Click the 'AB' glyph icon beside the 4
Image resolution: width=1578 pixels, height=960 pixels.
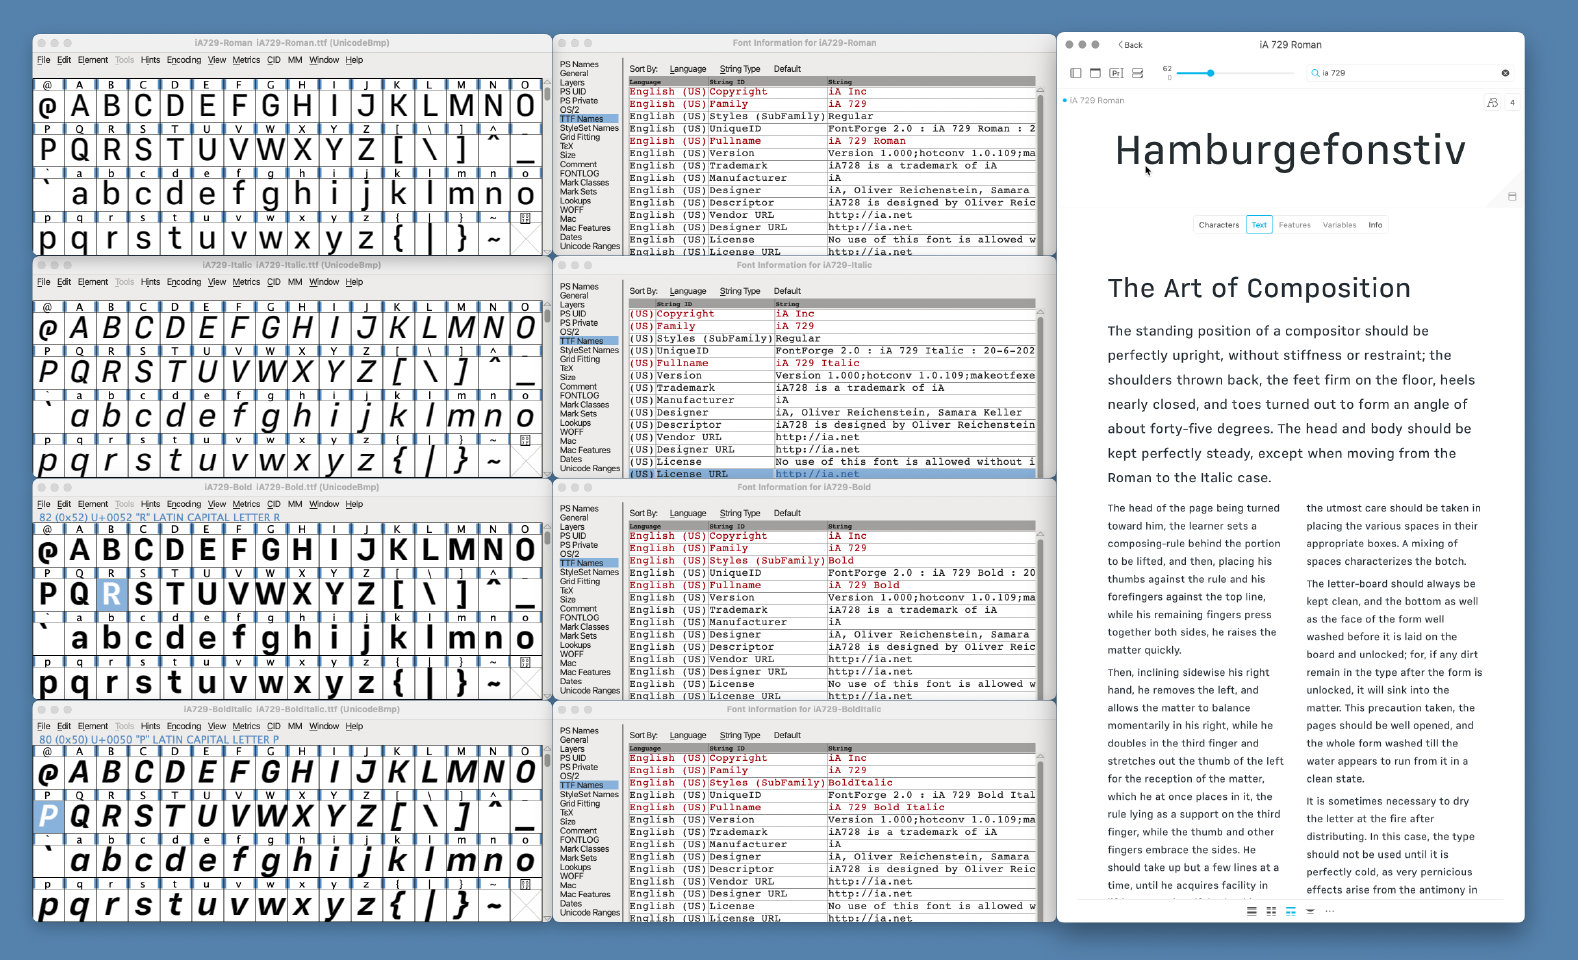tap(1492, 102)
